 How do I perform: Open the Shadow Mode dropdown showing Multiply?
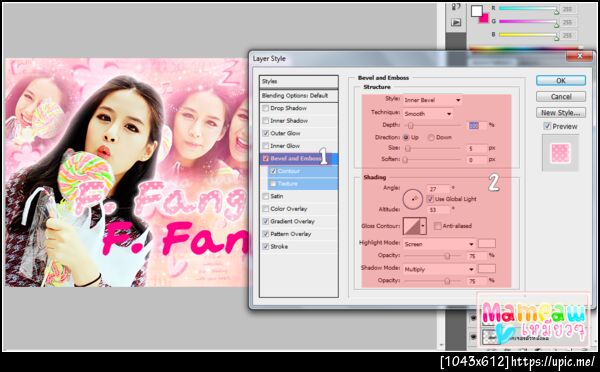pos(439,269)
